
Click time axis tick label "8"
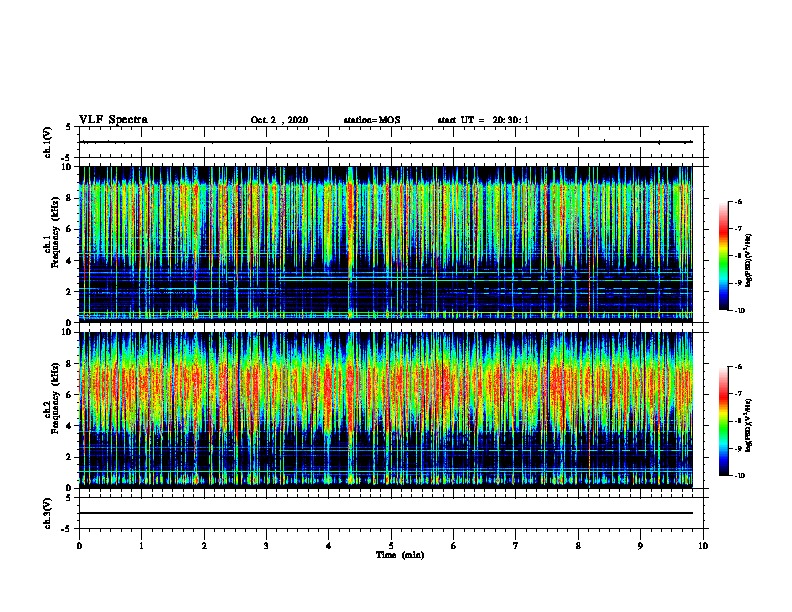578,546
